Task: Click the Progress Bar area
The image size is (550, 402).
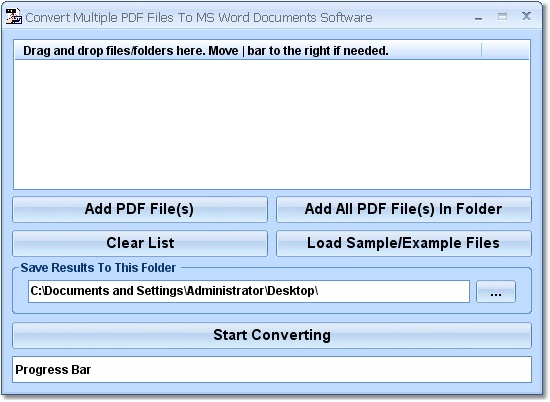Action: coord(272,370)
